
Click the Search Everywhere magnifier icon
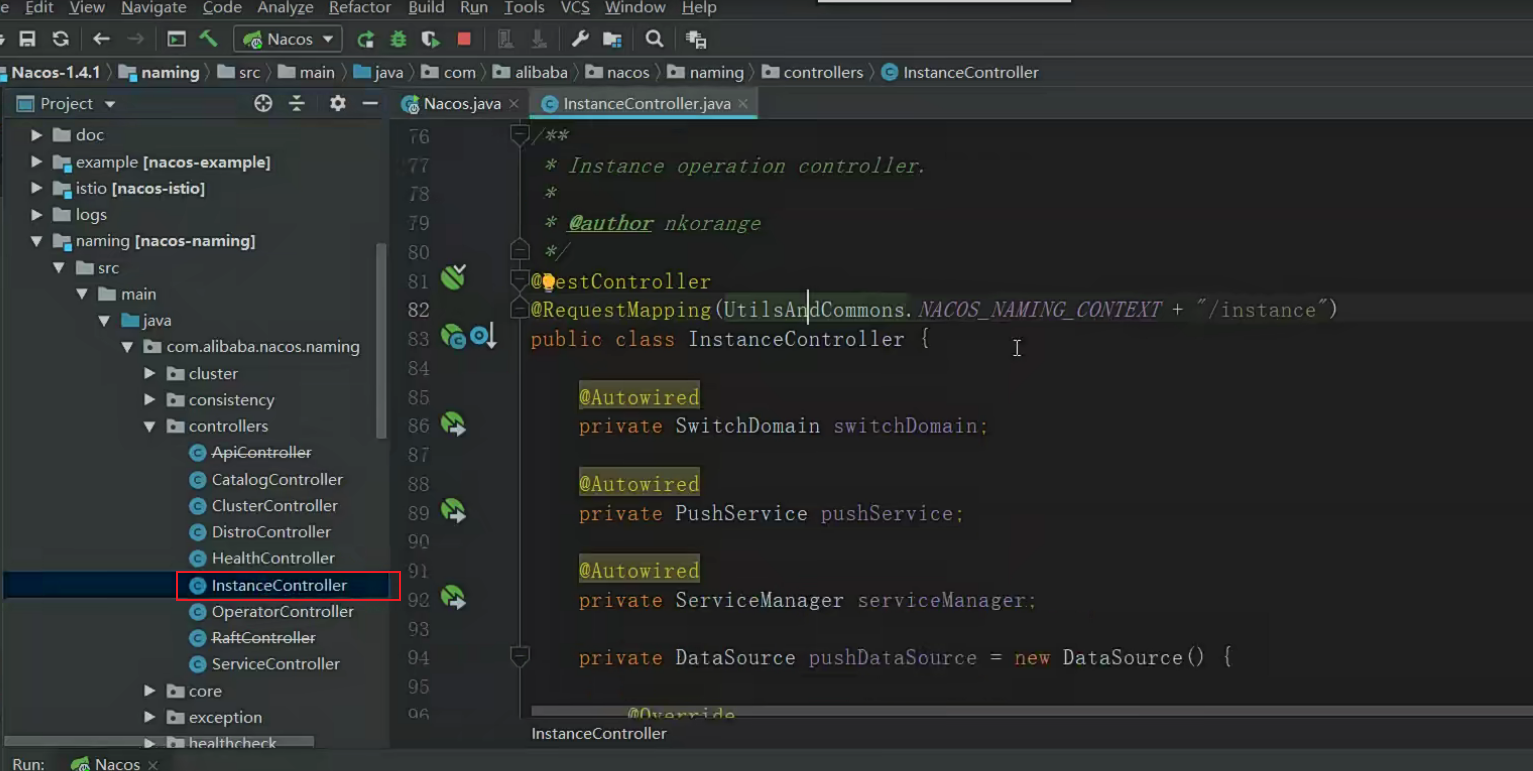(x=654, y=39)
